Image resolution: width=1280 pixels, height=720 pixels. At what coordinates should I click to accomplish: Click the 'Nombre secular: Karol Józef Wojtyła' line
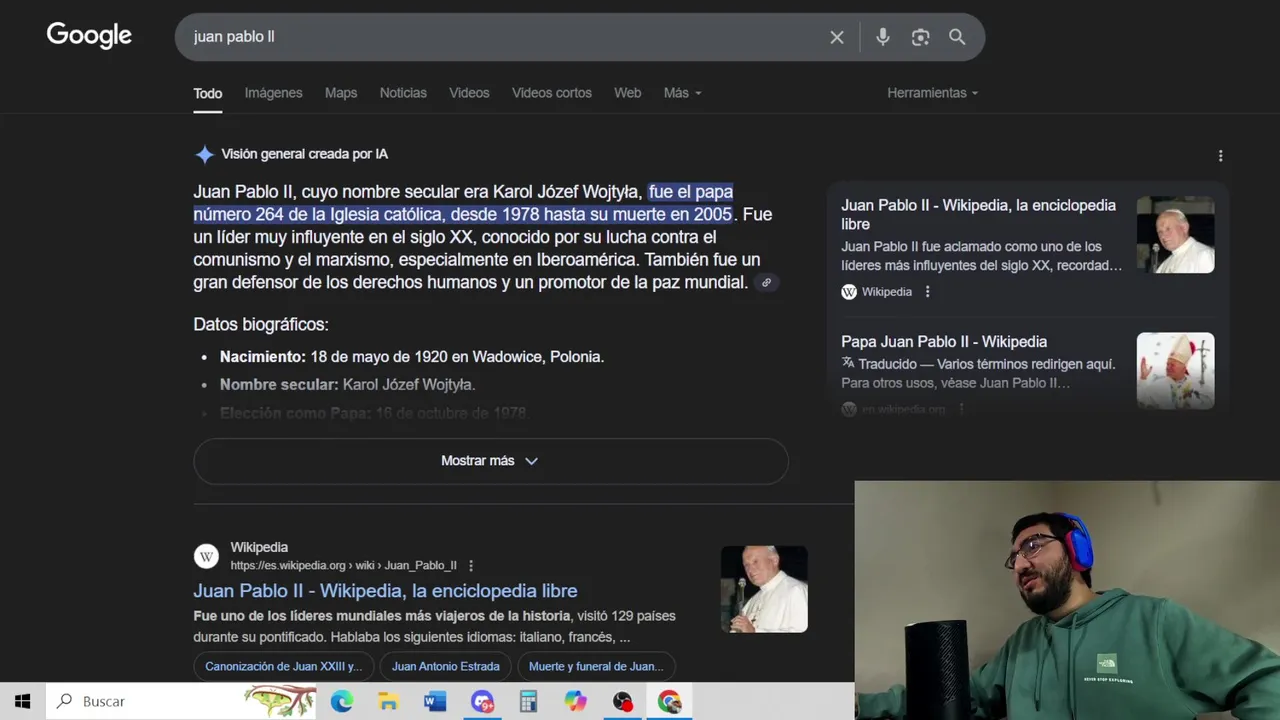347,385
